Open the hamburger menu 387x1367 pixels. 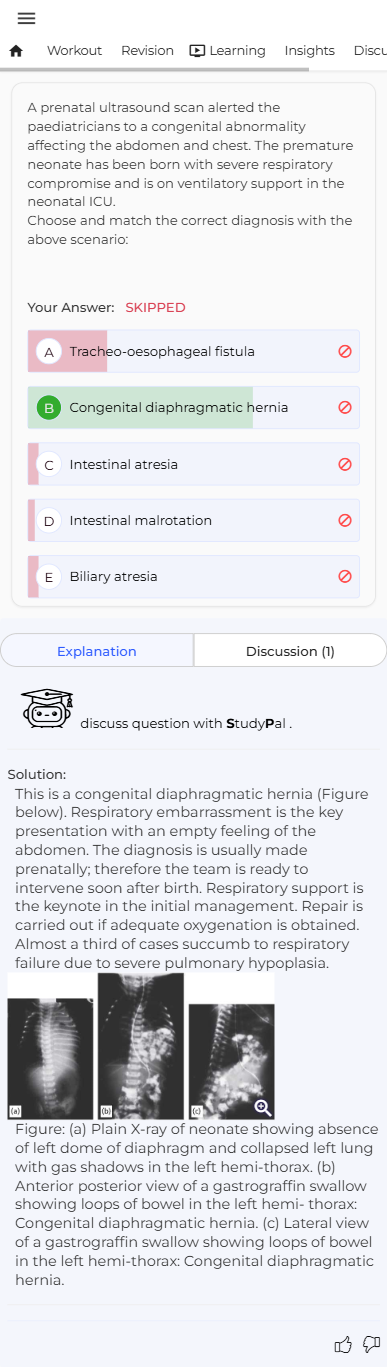[x=26, y=18]
